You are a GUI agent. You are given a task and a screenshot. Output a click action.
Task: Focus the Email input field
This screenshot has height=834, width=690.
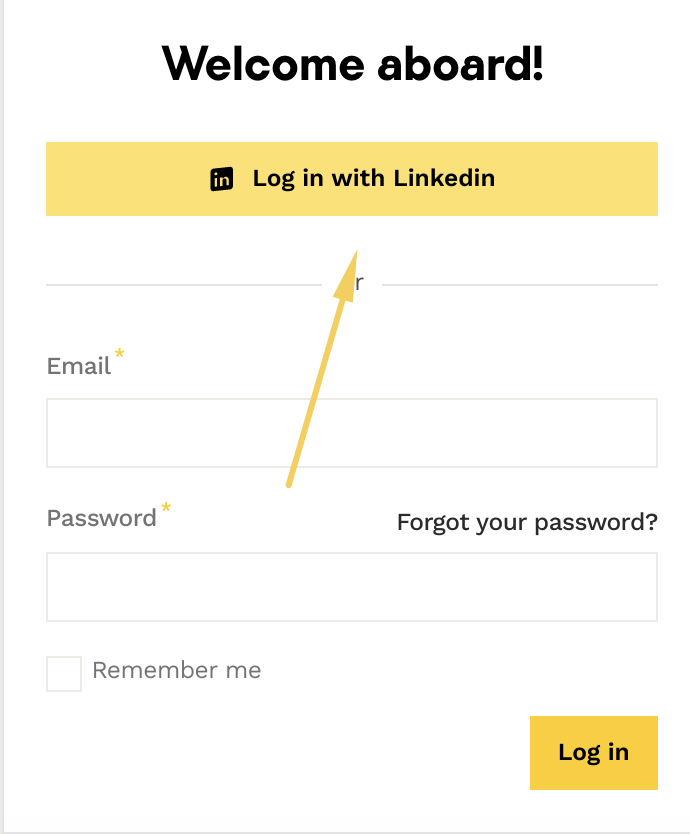[x=351, y=433]
